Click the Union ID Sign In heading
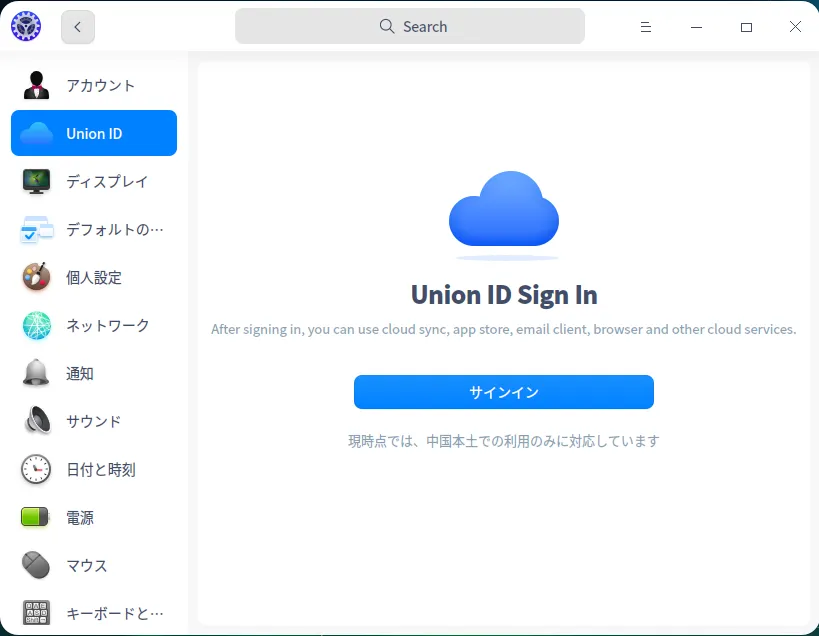The image size is (819, 636). [x=504, y=295]
